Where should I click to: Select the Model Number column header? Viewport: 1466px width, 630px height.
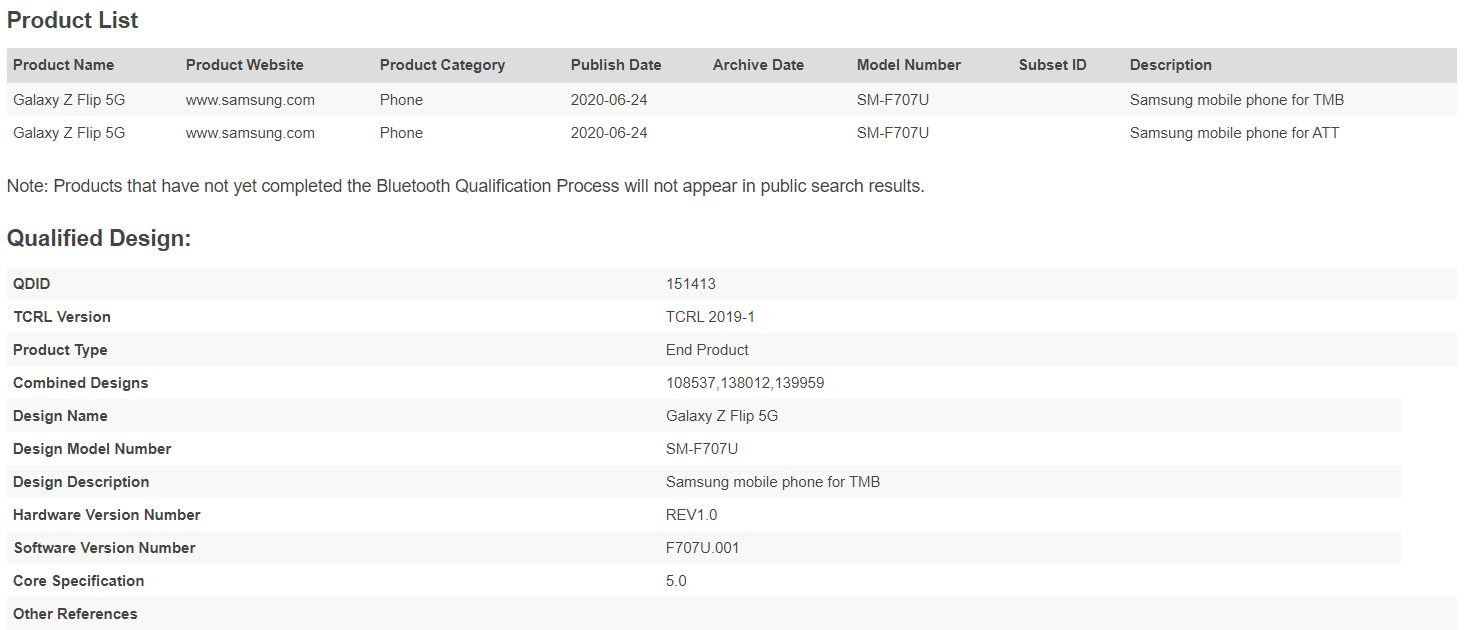908,65
